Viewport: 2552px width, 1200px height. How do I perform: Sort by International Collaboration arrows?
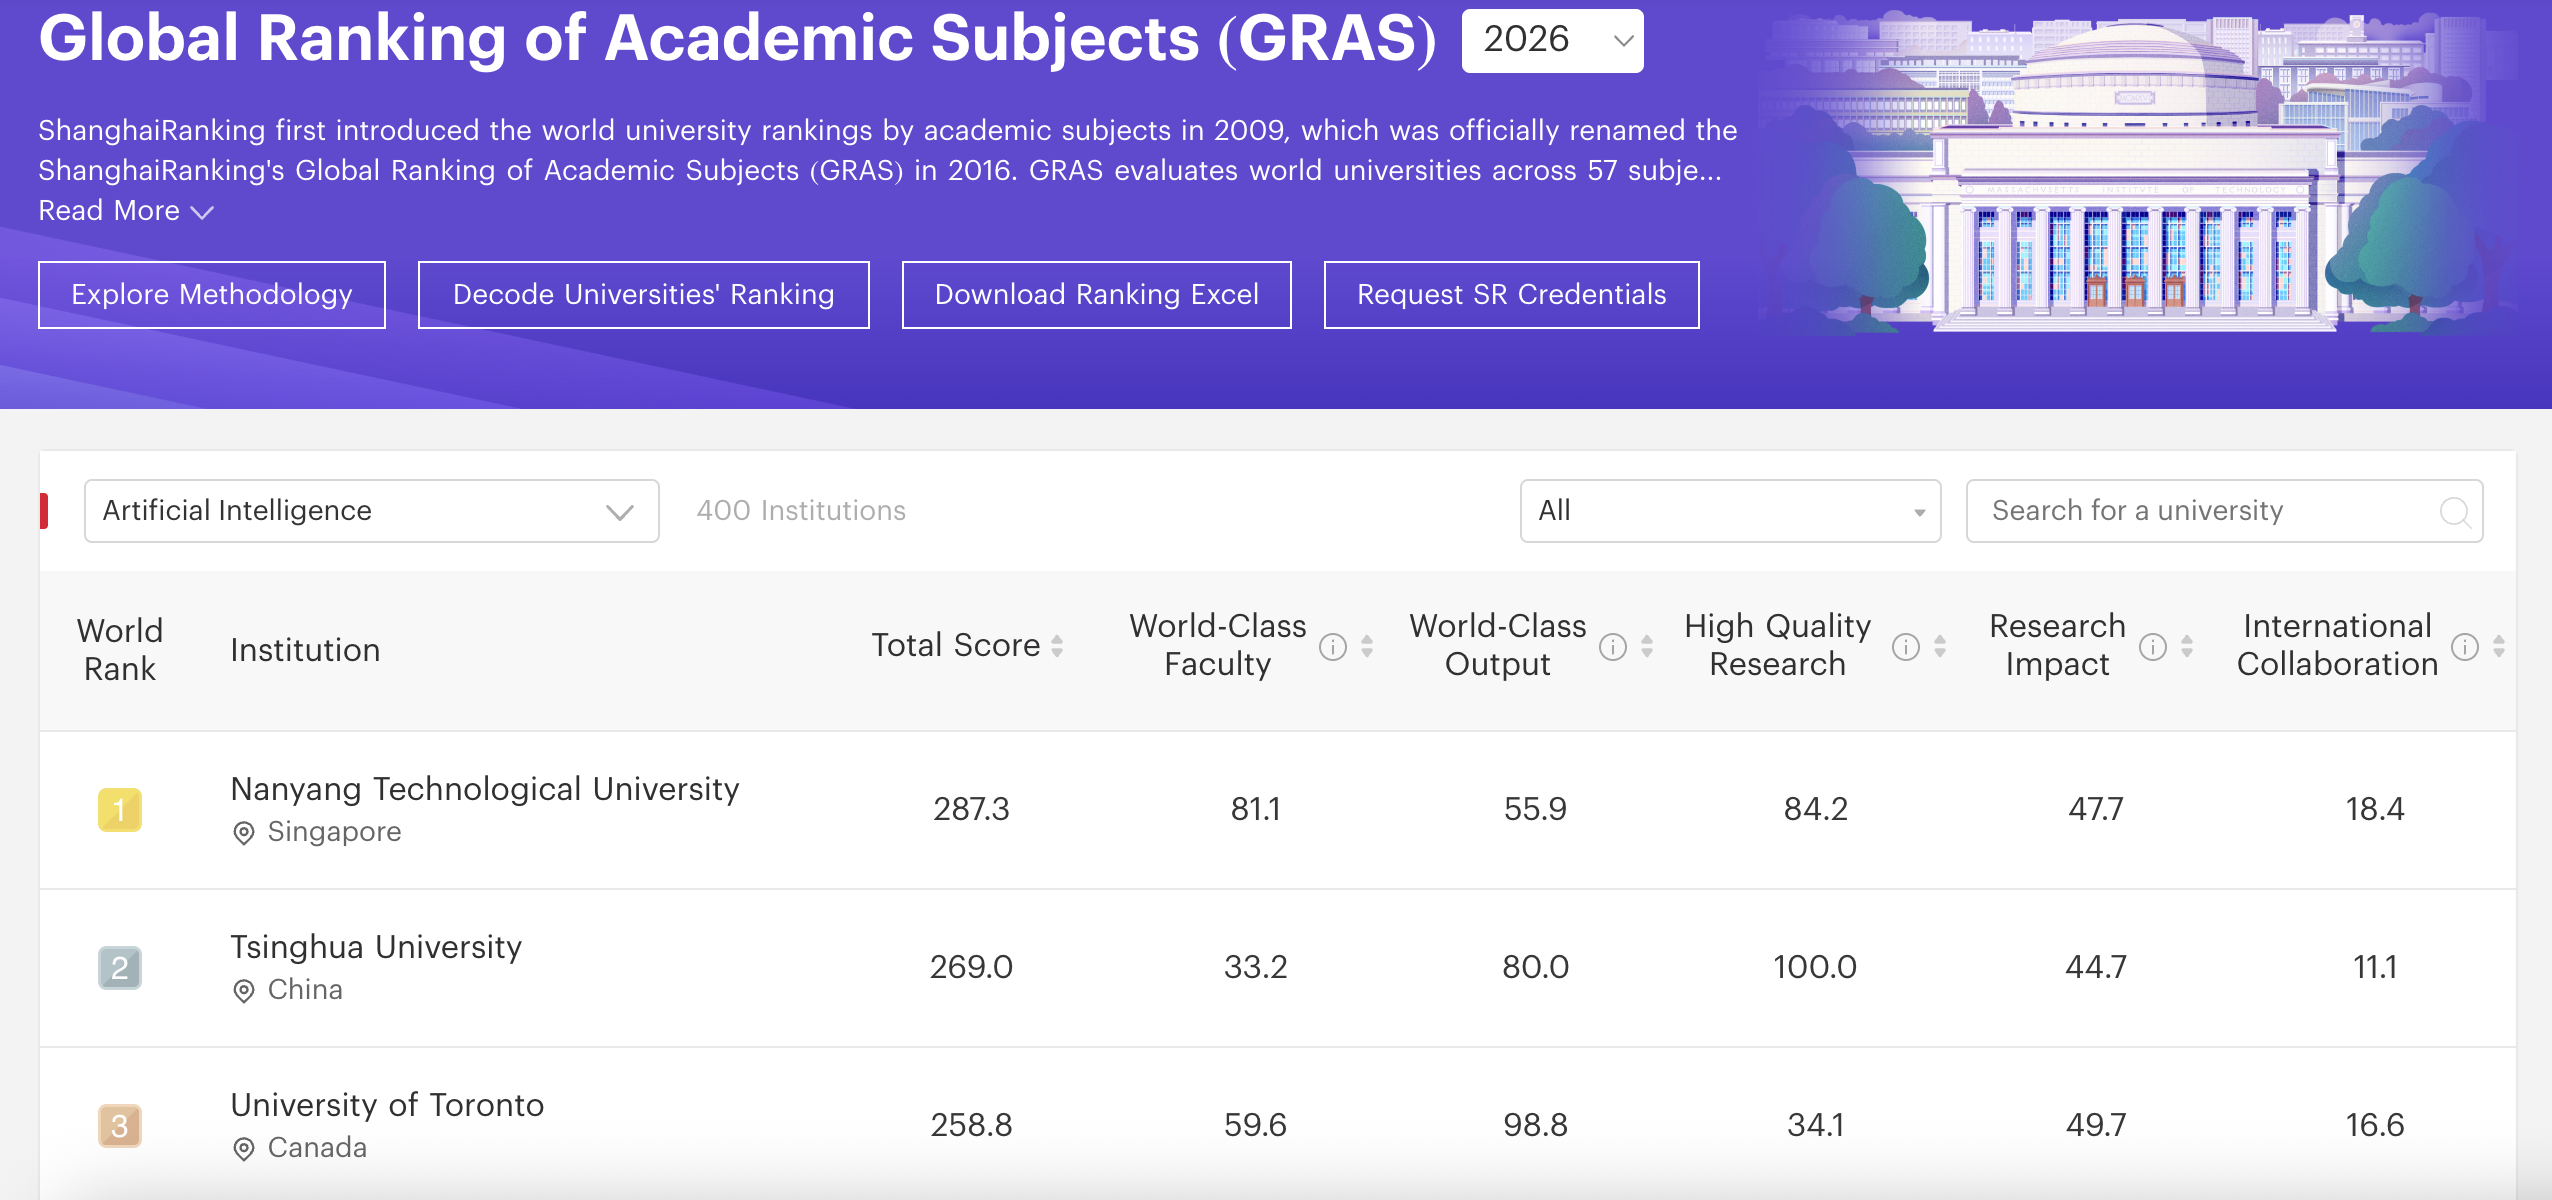point(2499,646)
